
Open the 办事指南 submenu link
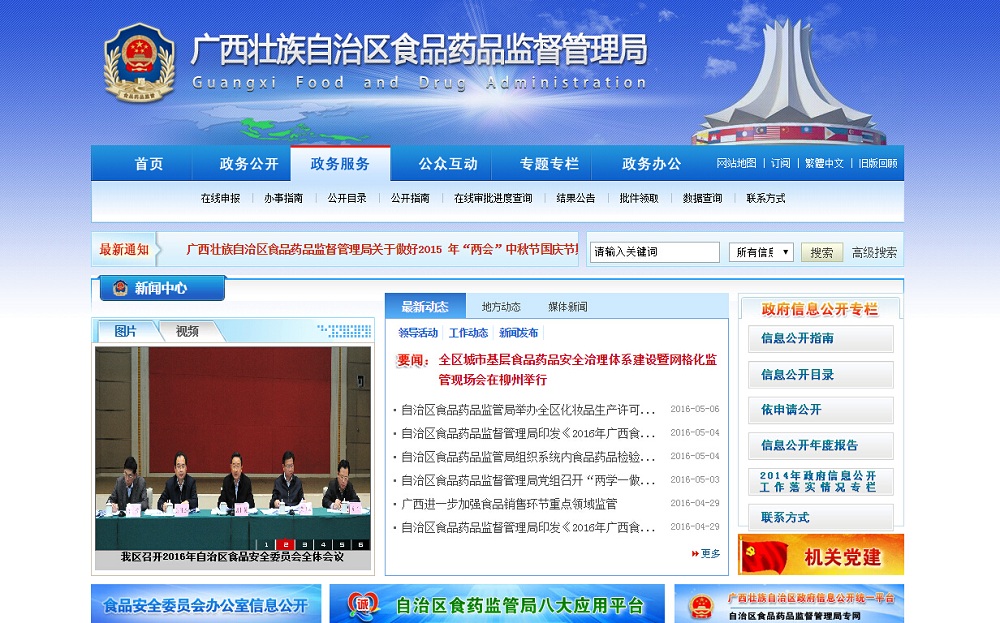283,198
